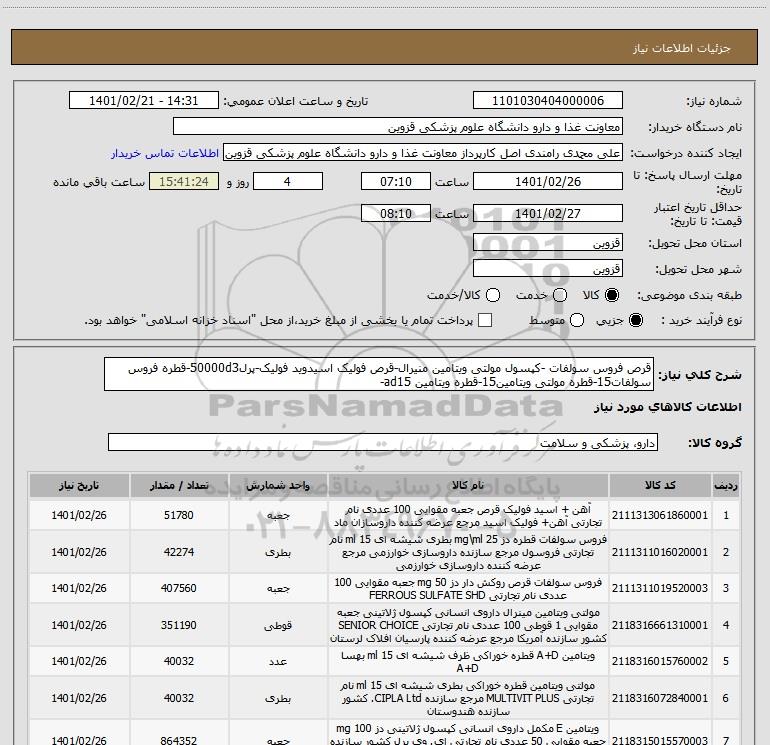The image size is (770, 745).
Task: Click the need number field 1101030404000006
Action: [x=548, y=101]
